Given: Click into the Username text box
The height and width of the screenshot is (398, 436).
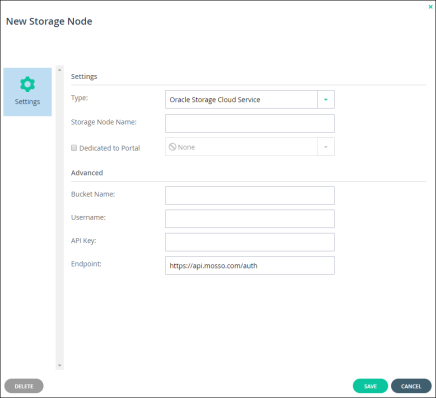Looking at the screenshot, I should [250, 219].
